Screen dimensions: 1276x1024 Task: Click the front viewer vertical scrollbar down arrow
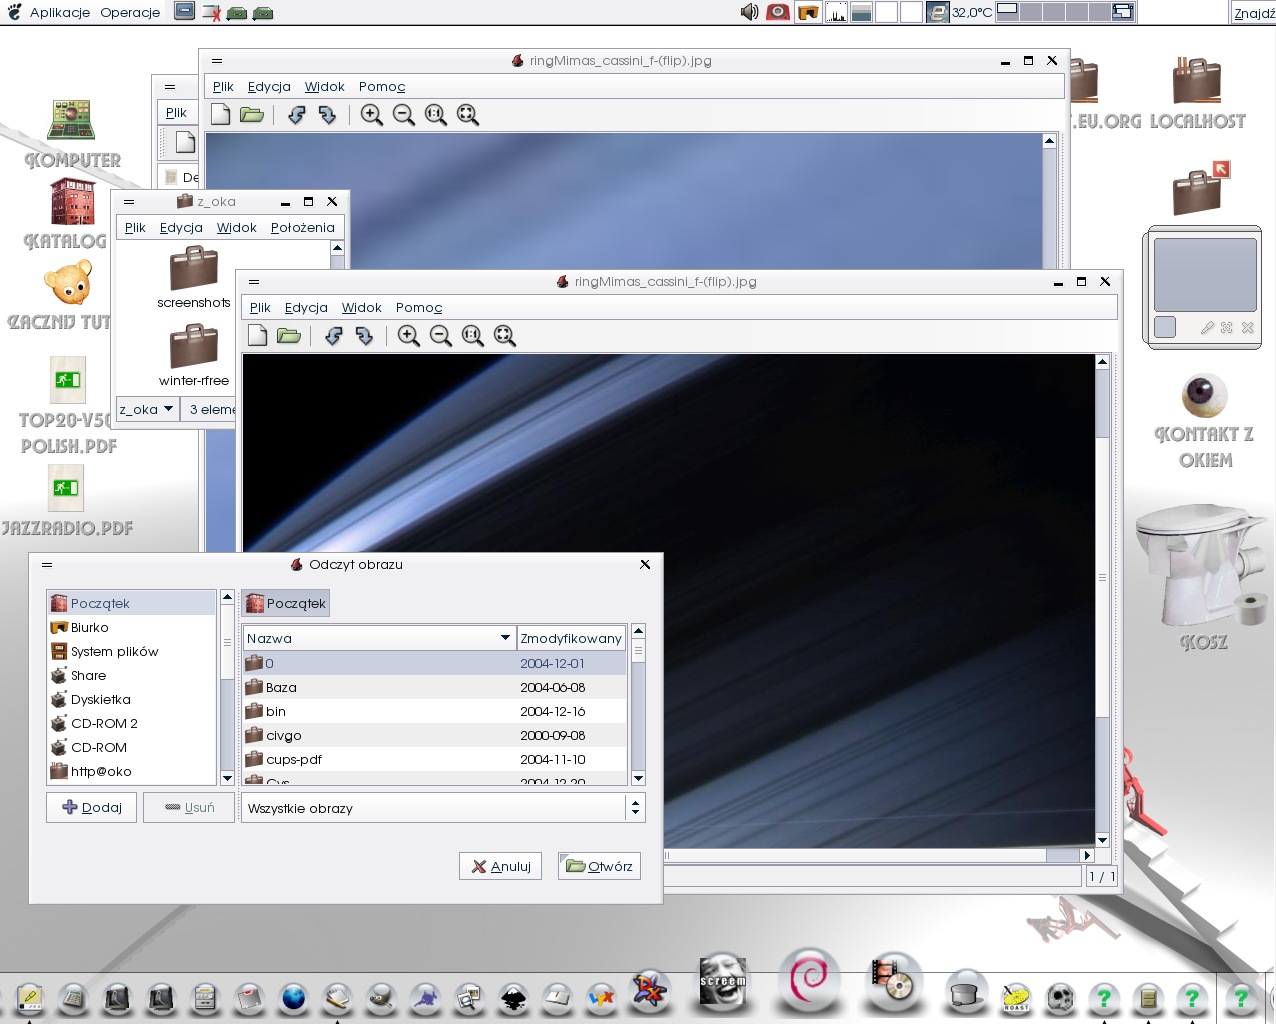pyautogui.click(x=1102, y=840)
